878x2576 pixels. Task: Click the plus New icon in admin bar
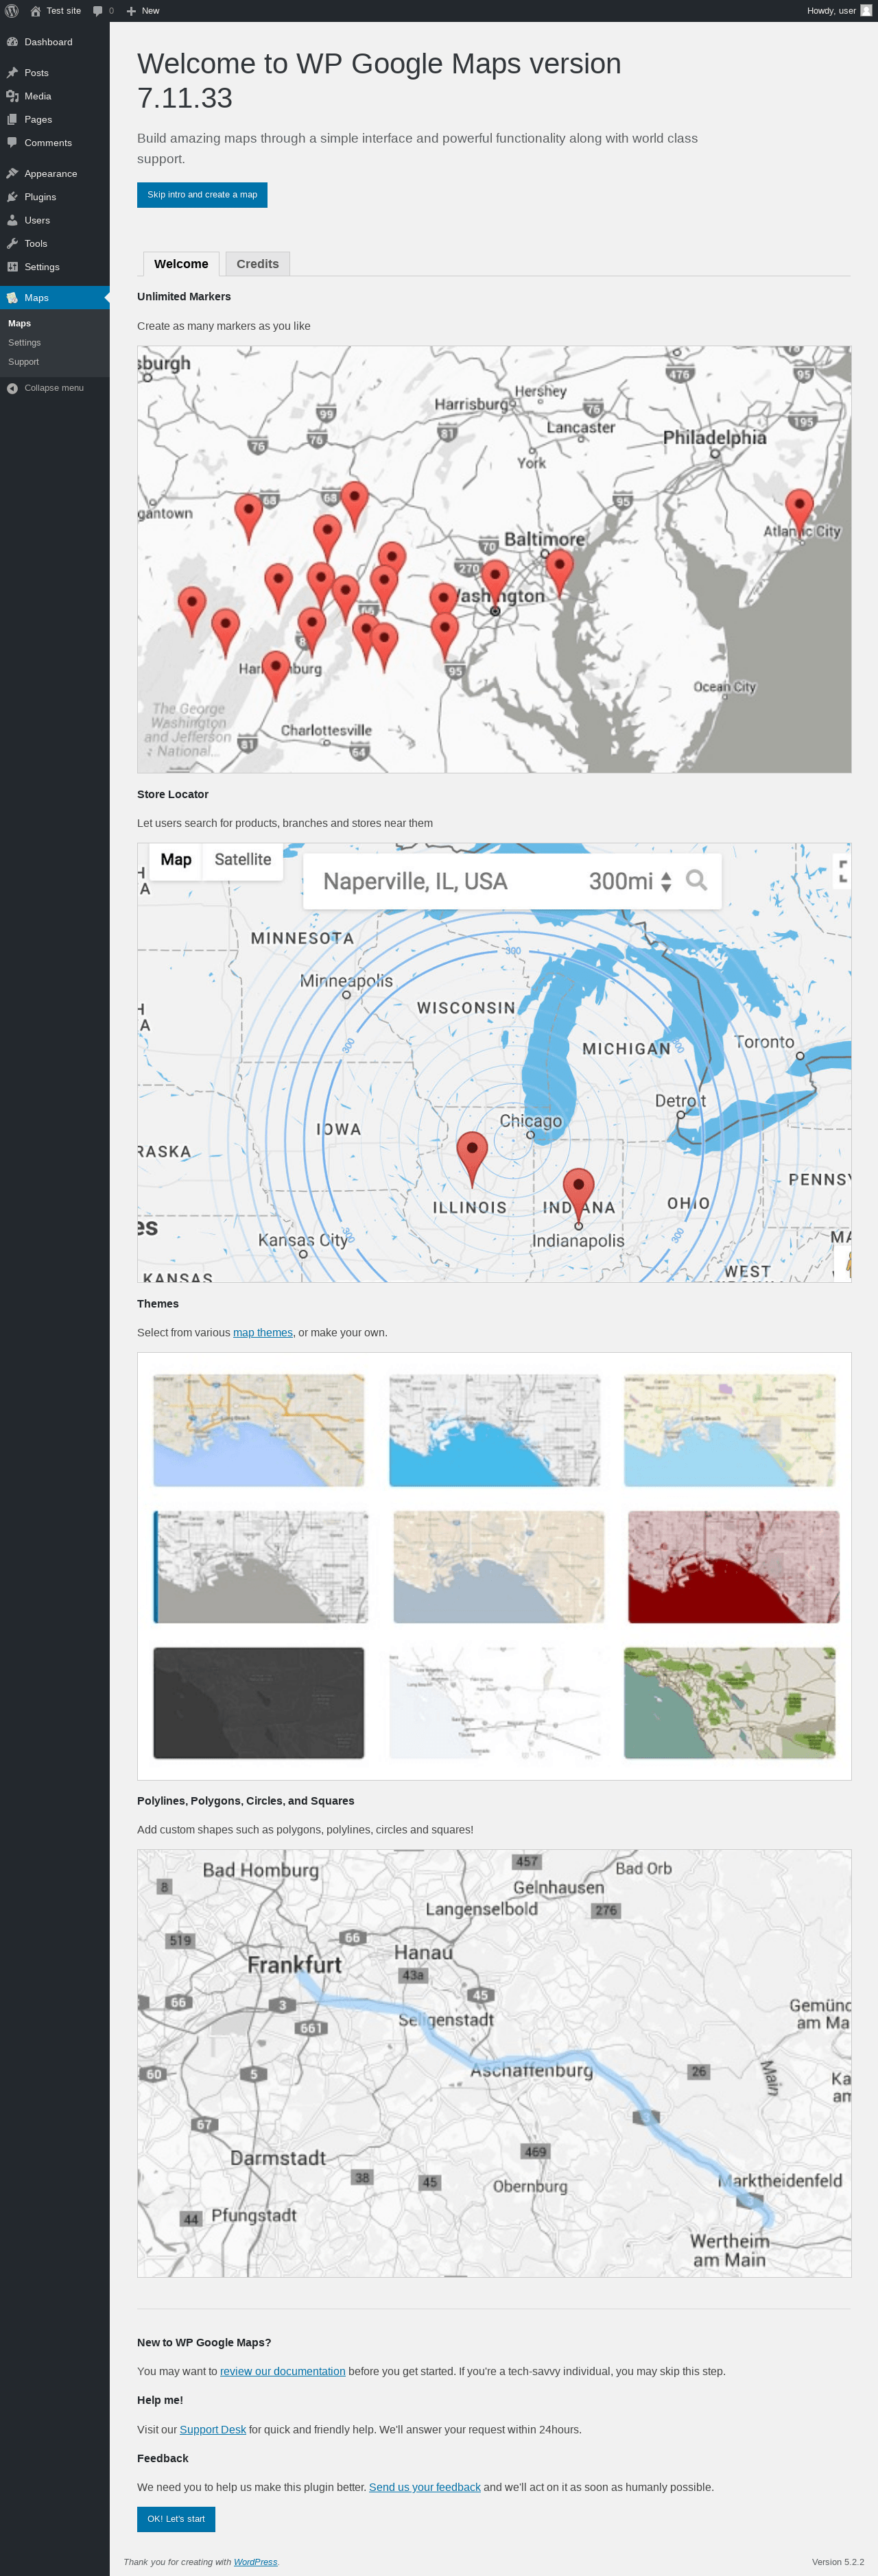(131, 11)
